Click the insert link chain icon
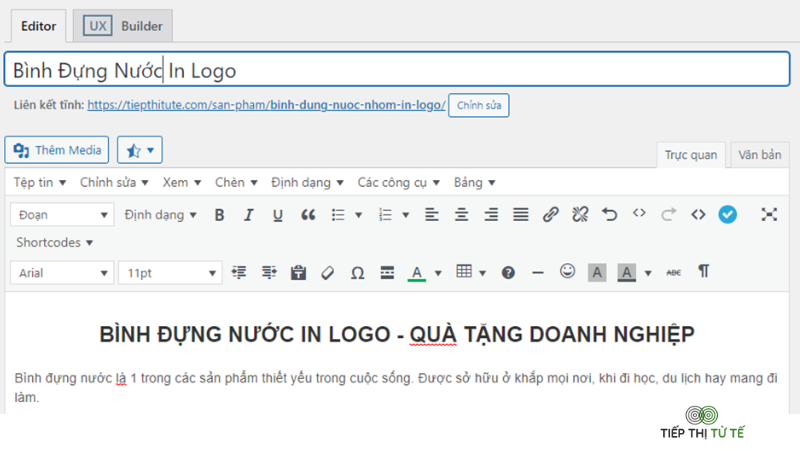 point(550,214)
